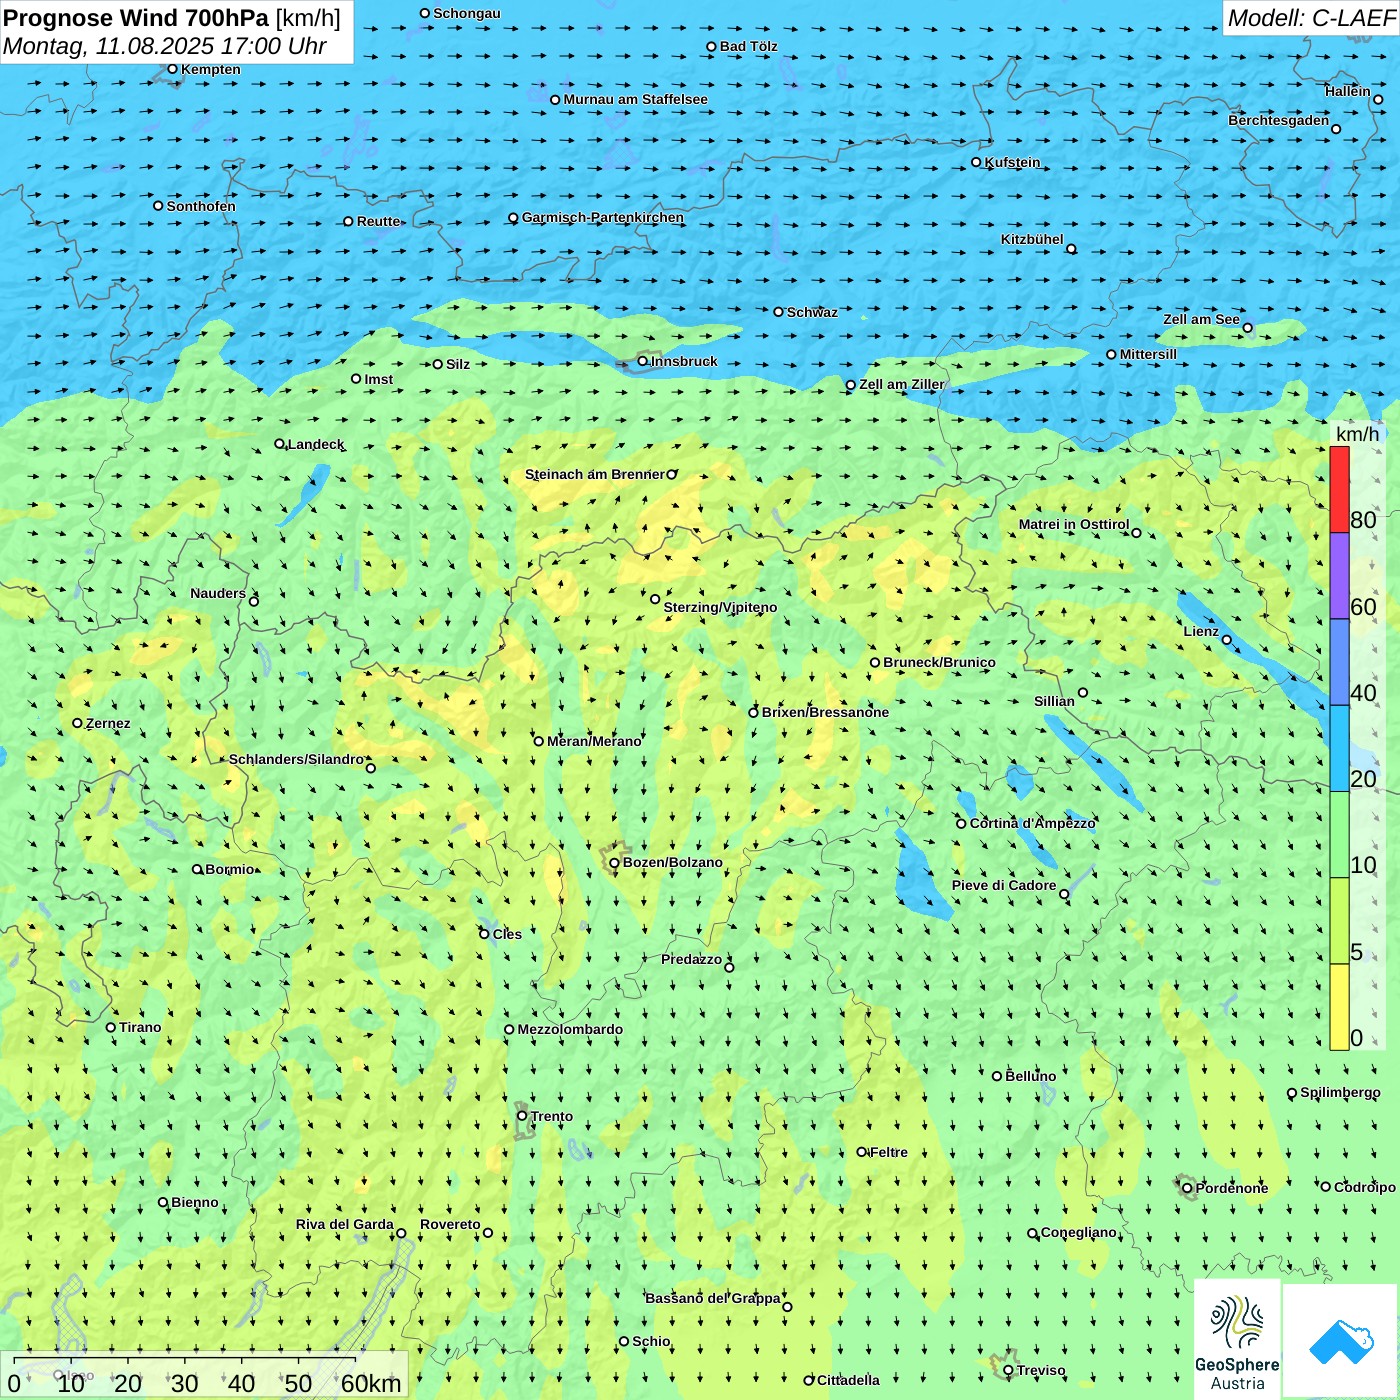
Task: Click the 'Rovereto' label
Action: [x=450, y=1224]
